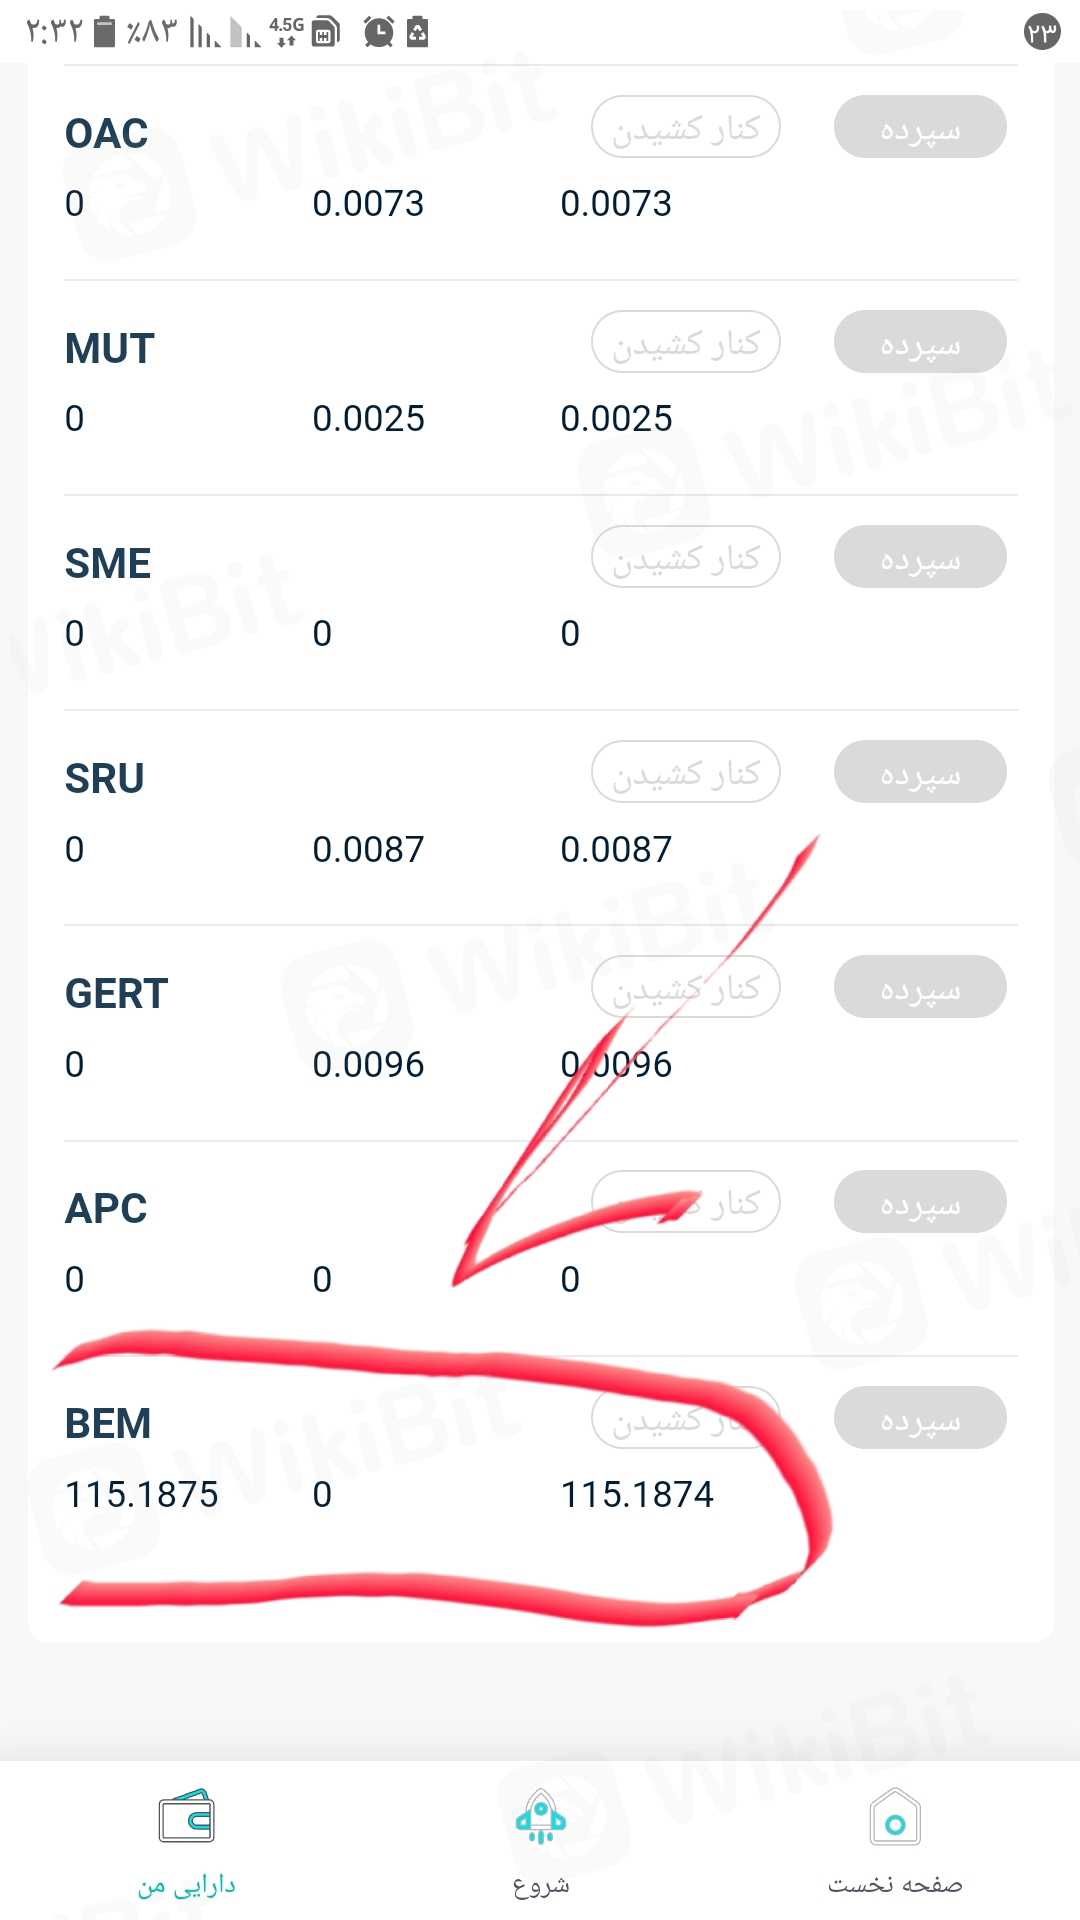Tap the home page icon
Screen dimensions: 1080x1920
pyautogui.click(x=895, y=1816)
